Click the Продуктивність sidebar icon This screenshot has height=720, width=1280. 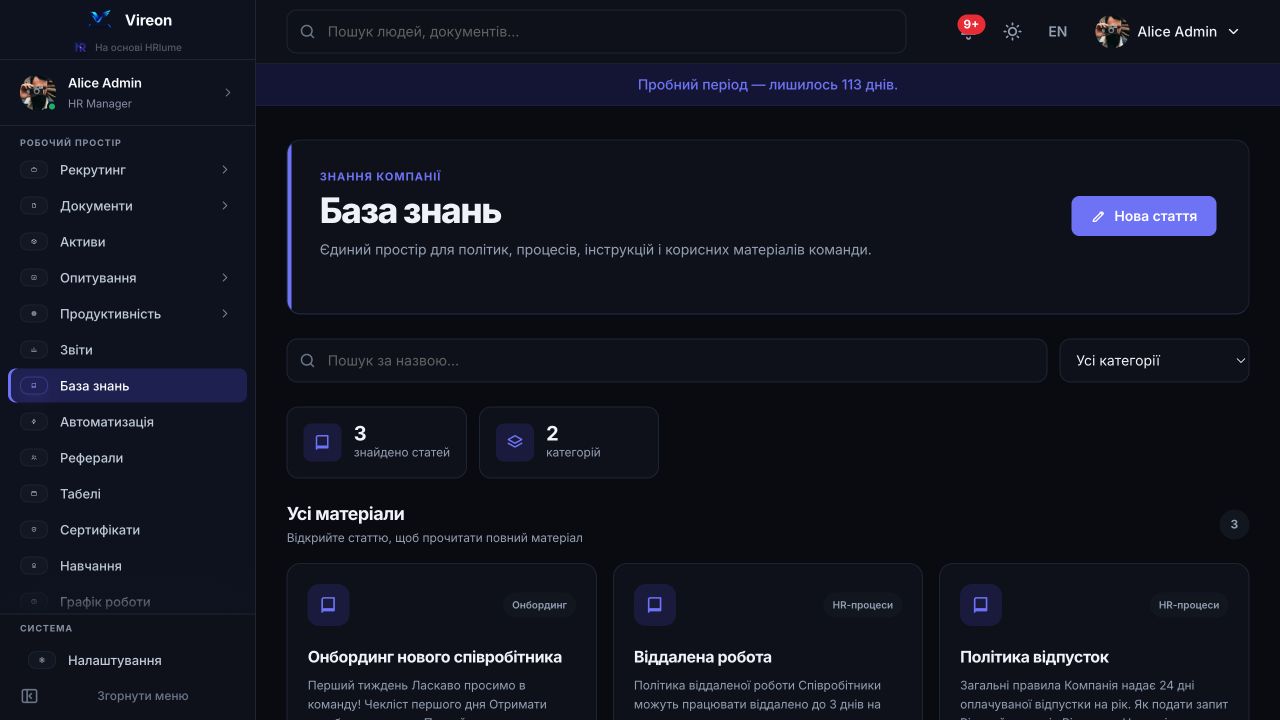click(34, 314)
